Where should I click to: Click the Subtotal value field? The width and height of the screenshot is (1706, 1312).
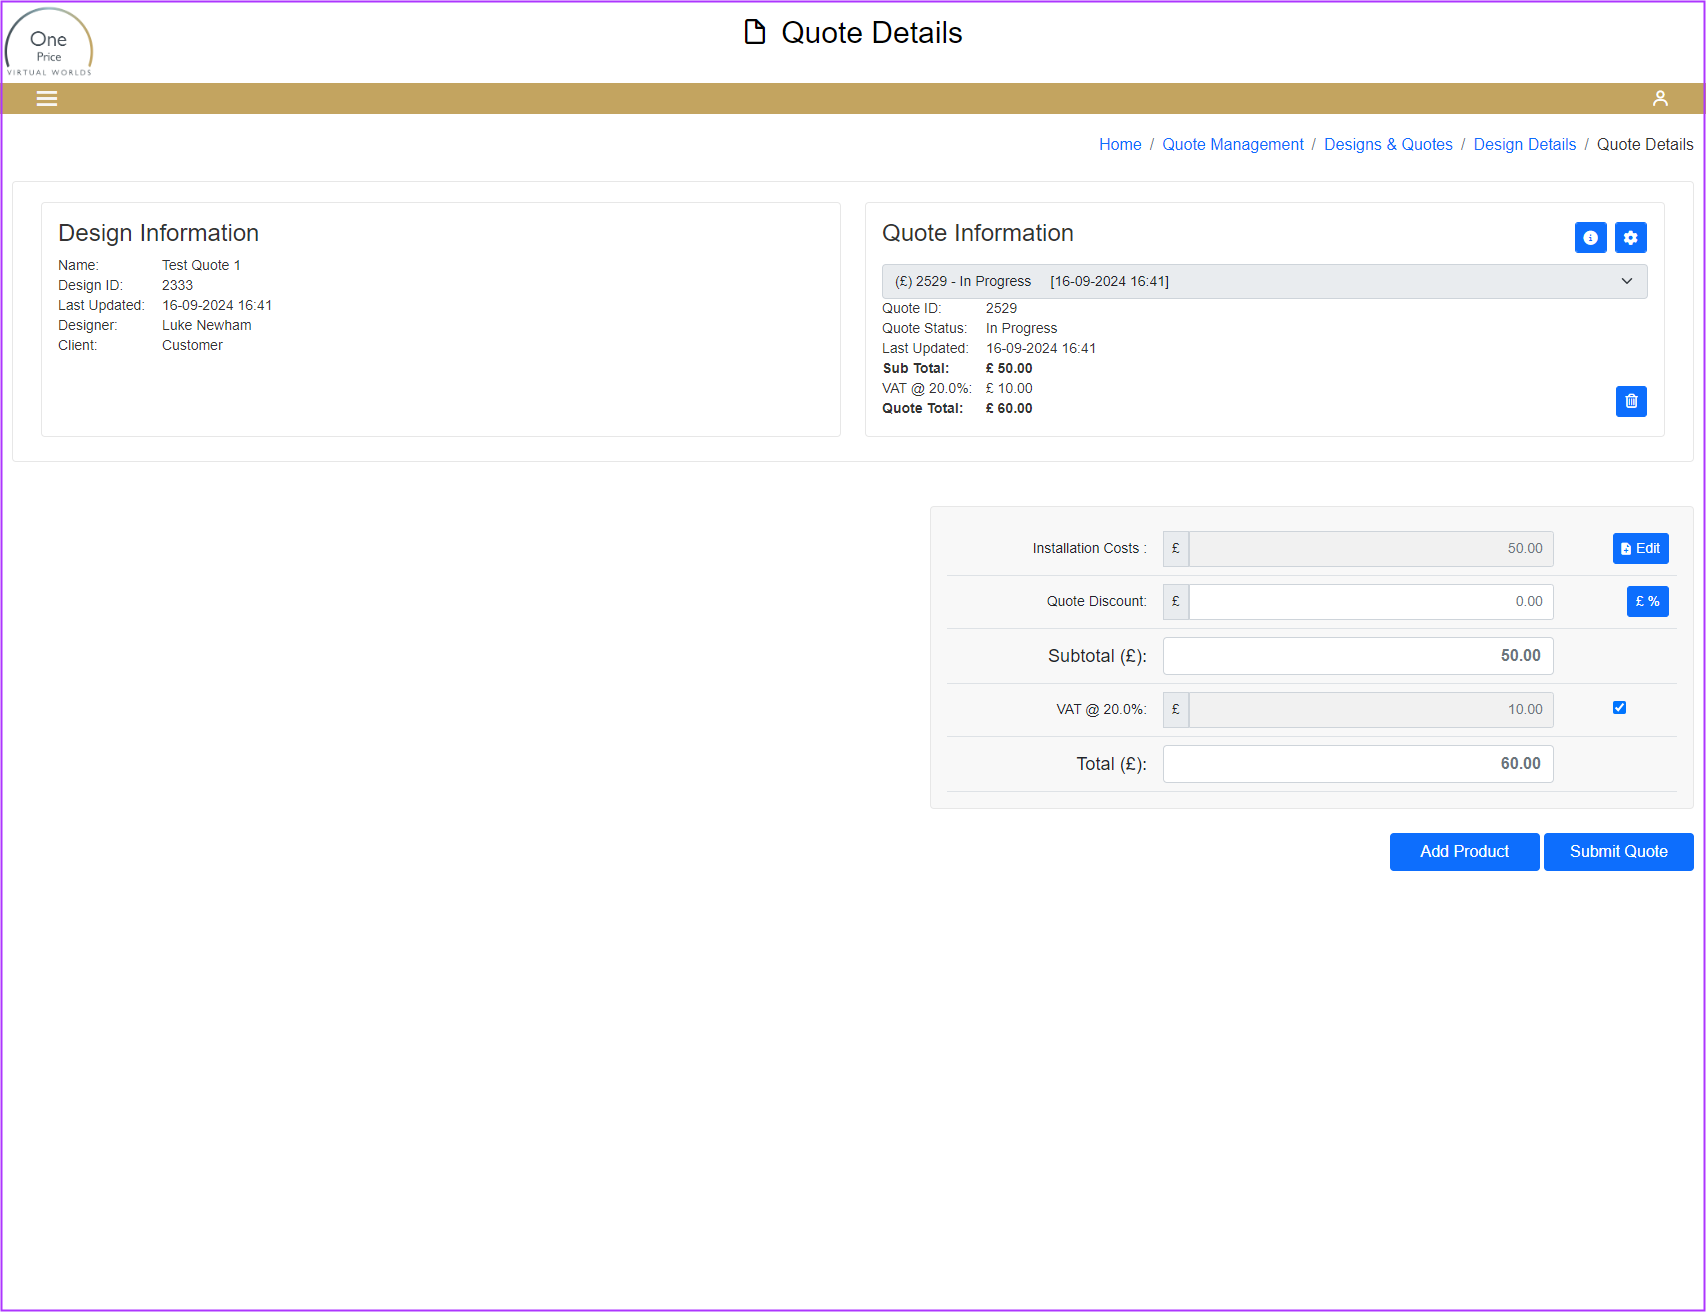click(x=1358, y=656)
